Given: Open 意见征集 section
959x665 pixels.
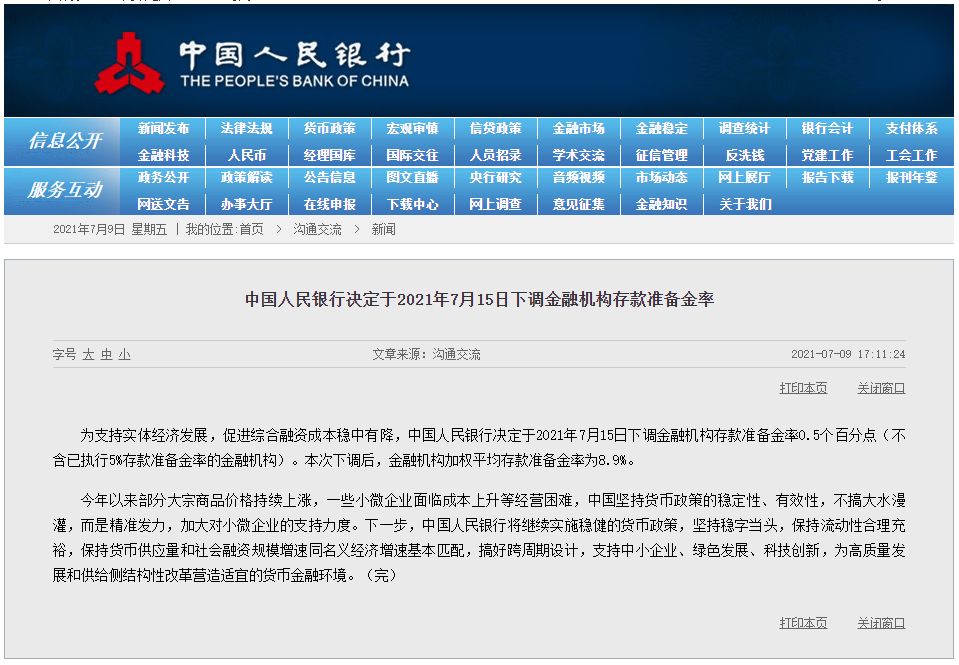Looking at the screenshot, I should [579, 204].
